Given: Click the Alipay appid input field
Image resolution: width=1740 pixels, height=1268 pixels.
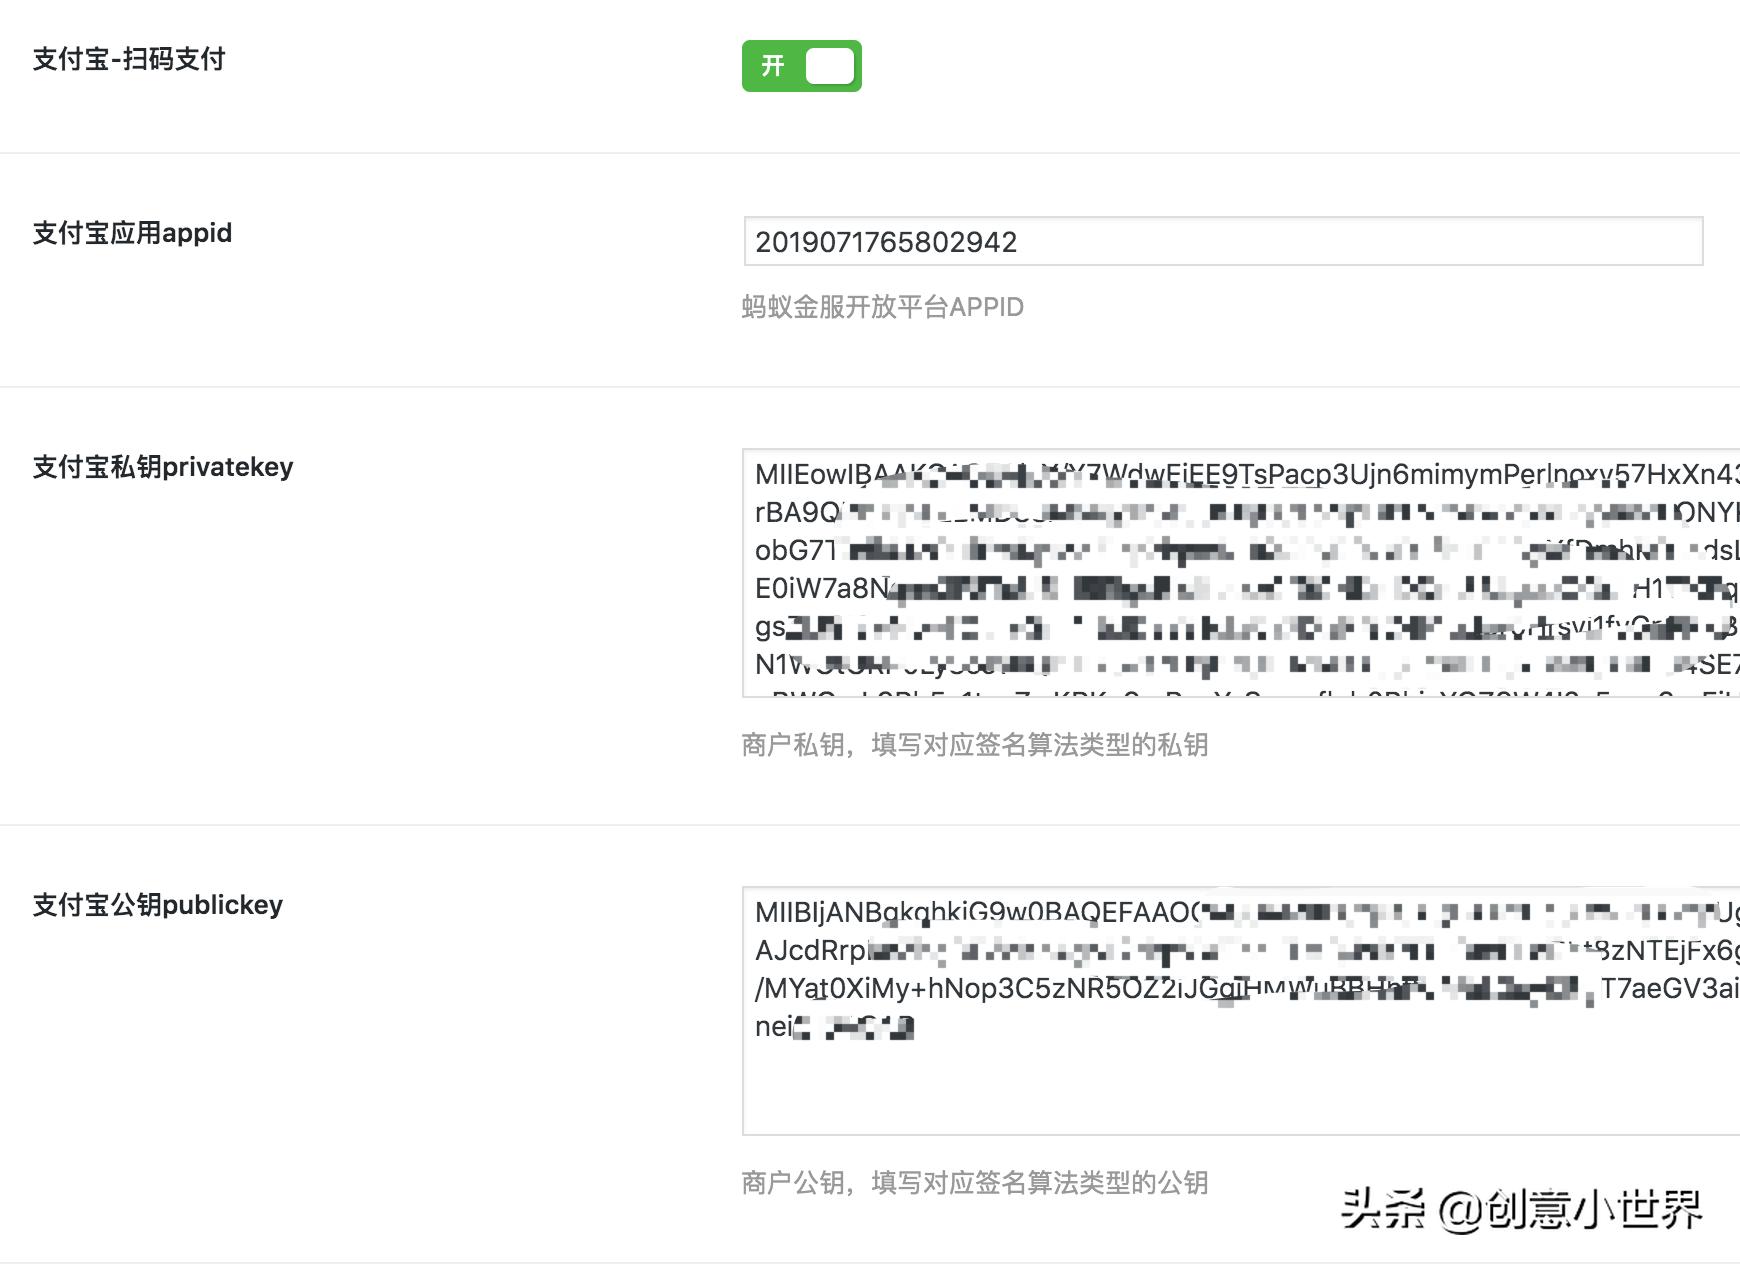Looking at the screenshot, I should [x=1223, y=241].
